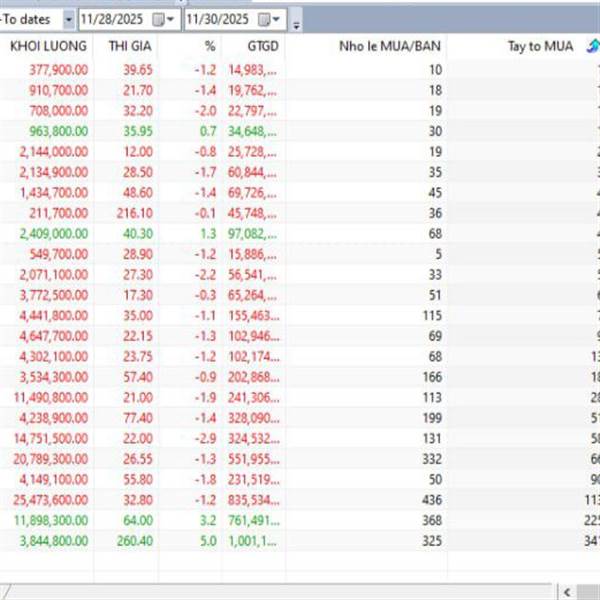Click price cell 216.10
The width and height of the screenshot is (600, 600).
click(135, 213)
